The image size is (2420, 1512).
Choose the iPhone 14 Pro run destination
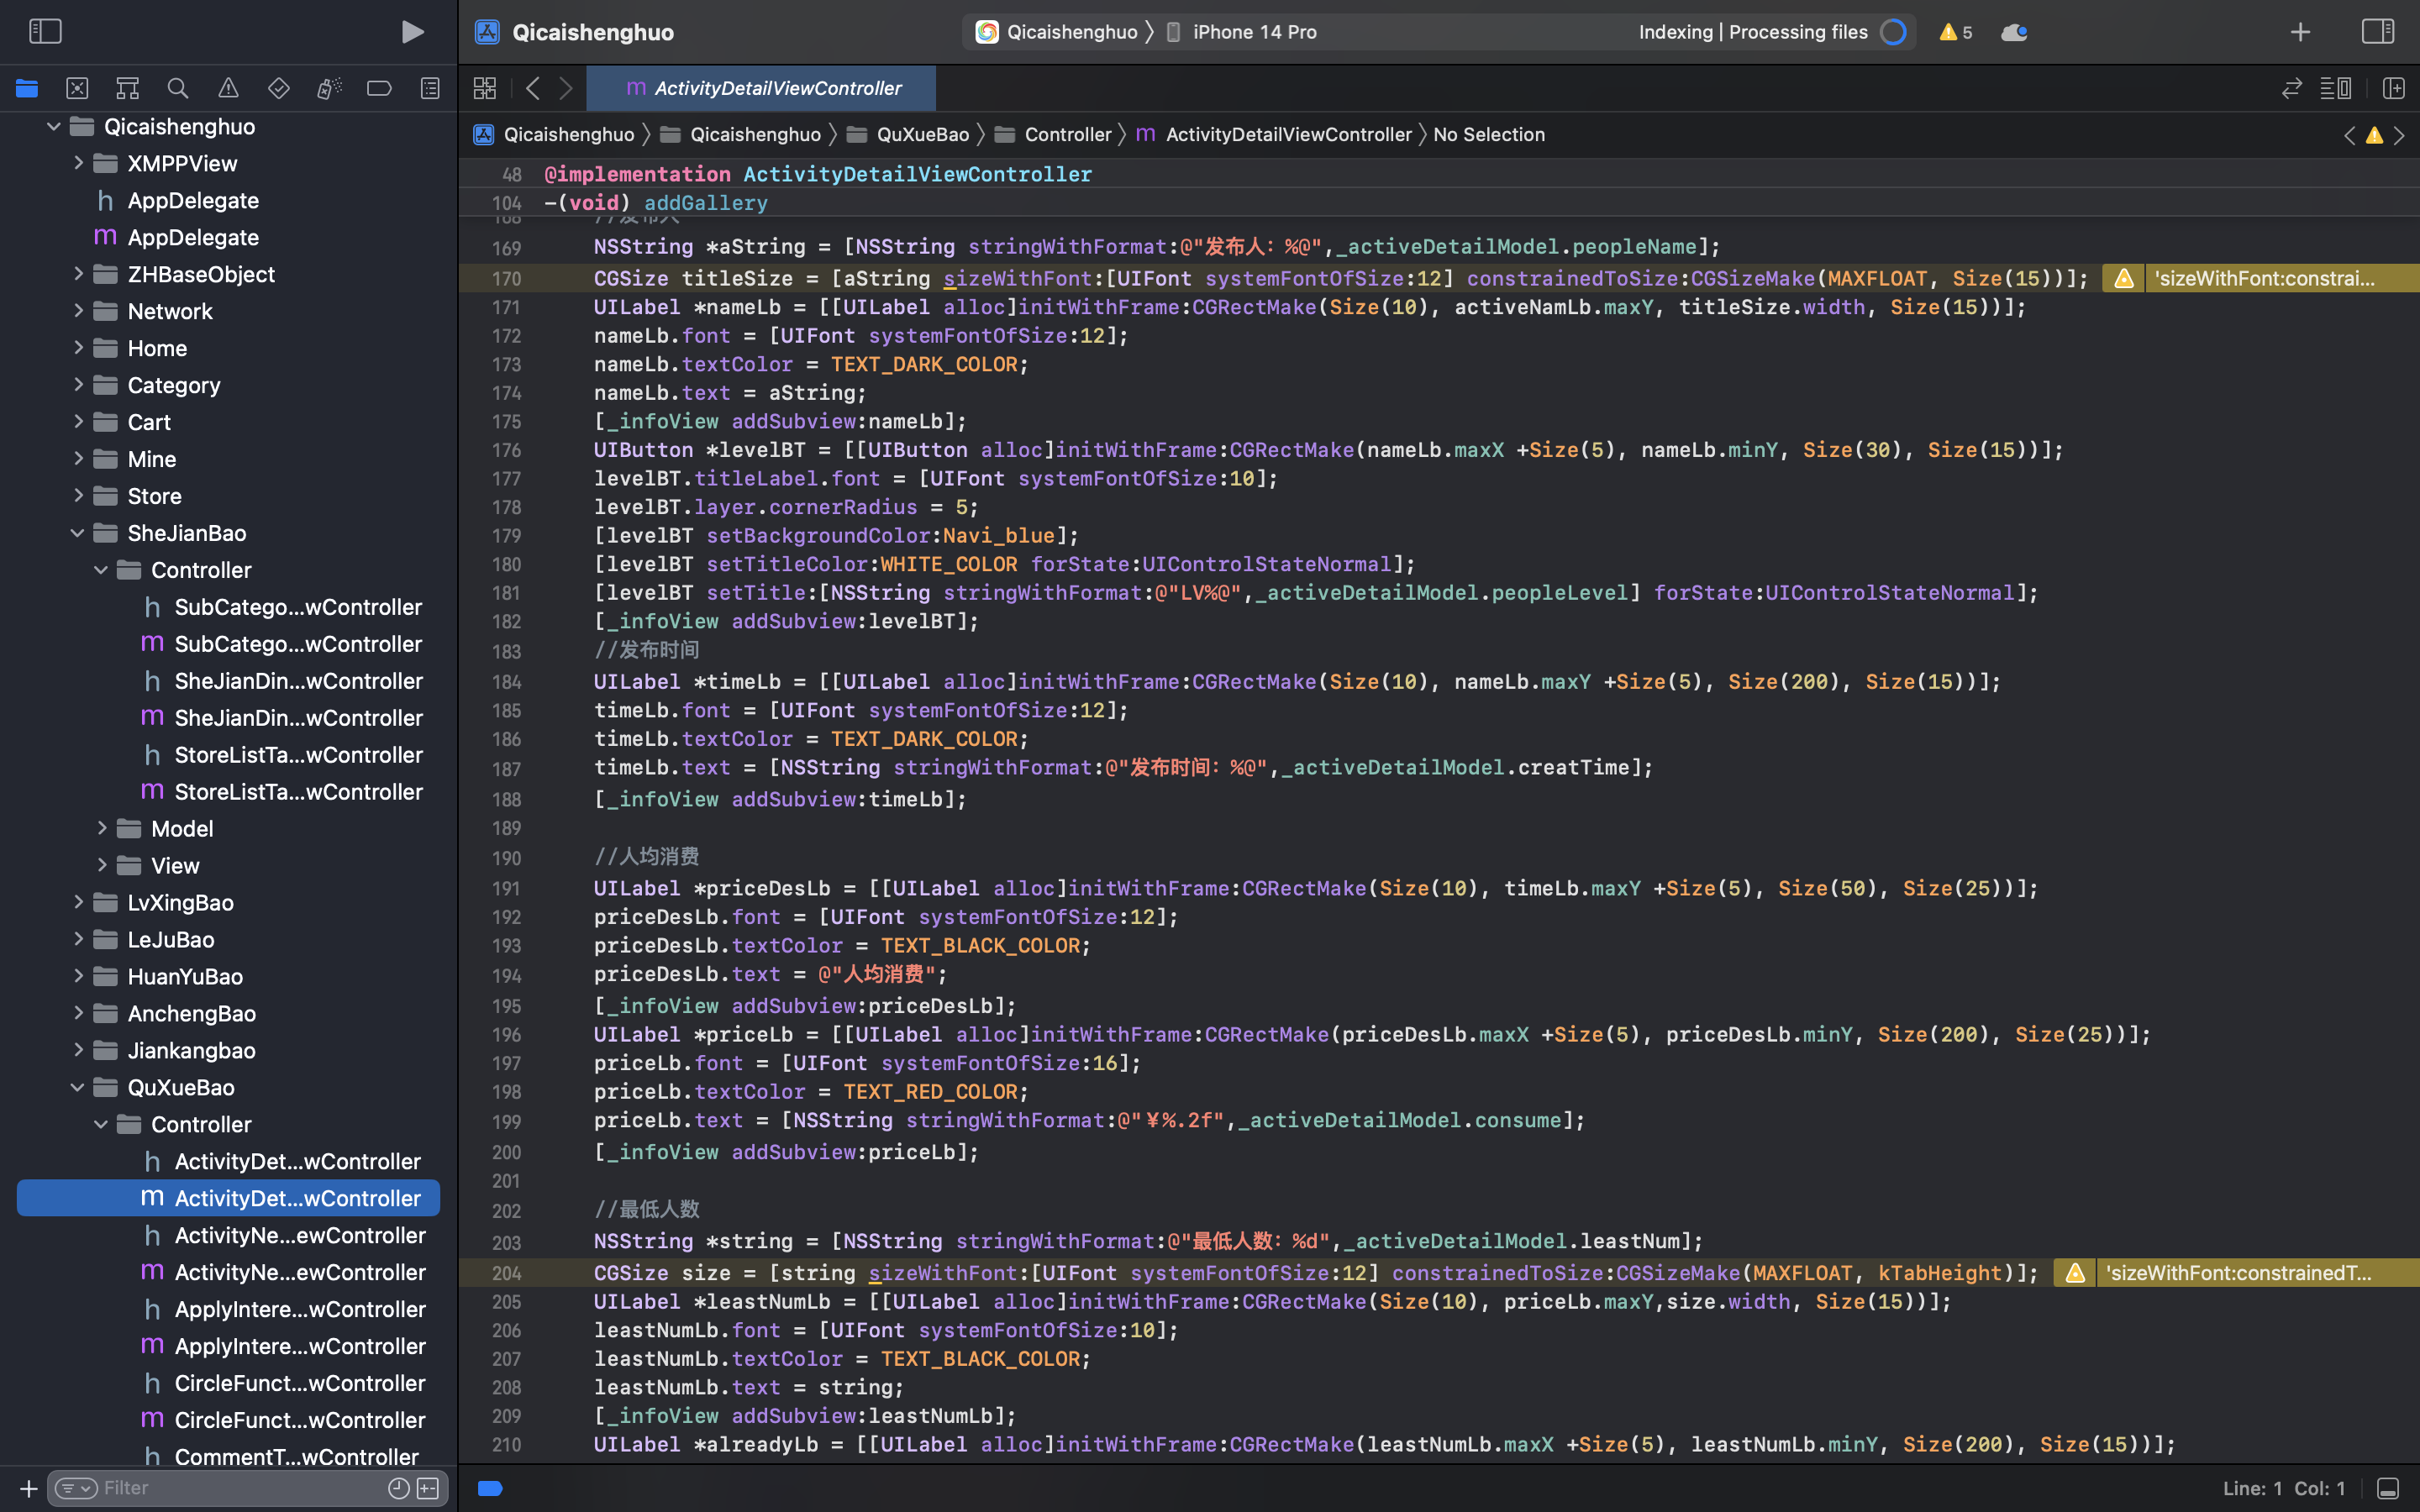(x=1241, y=32)
